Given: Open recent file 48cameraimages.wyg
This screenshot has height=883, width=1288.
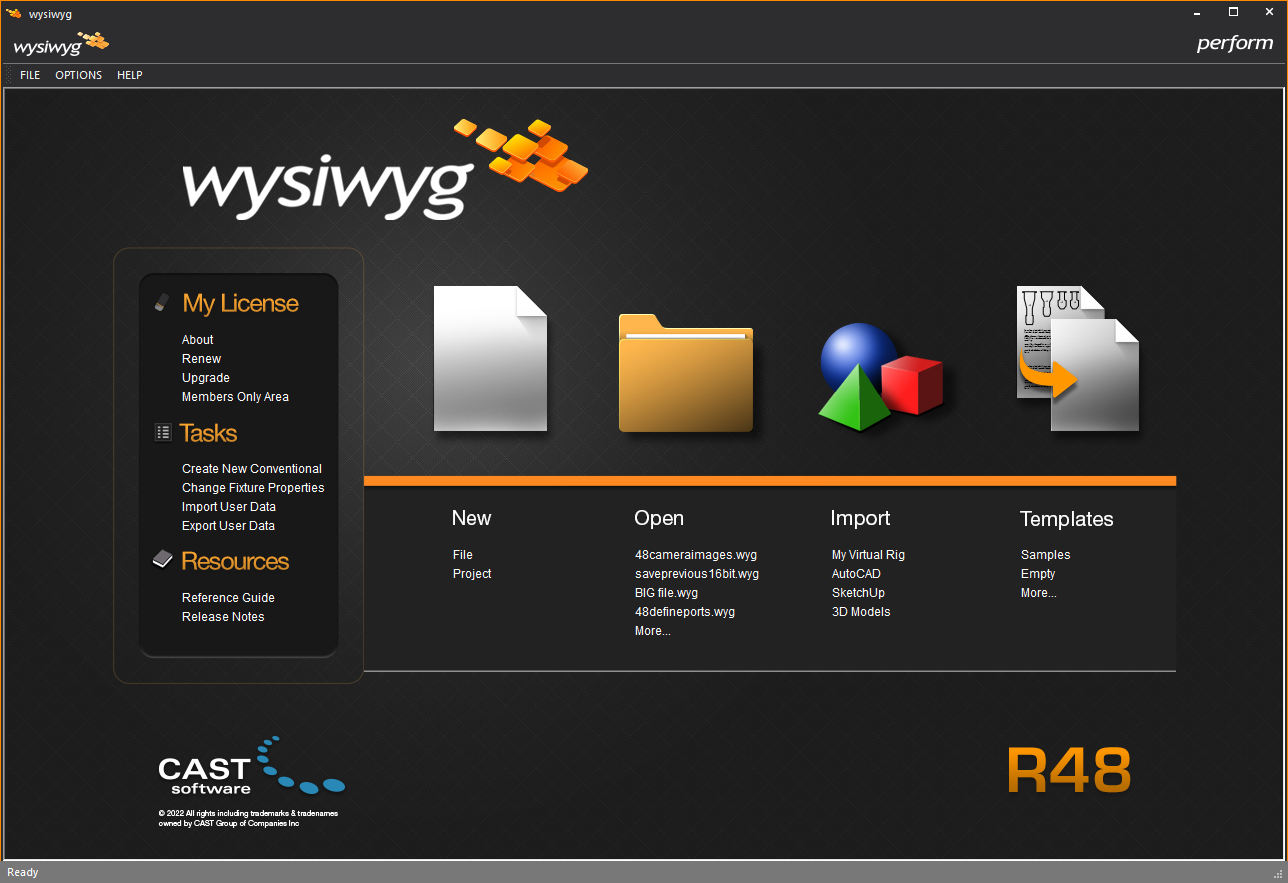Looking at the screenshot, I should (x=695, y=555).
